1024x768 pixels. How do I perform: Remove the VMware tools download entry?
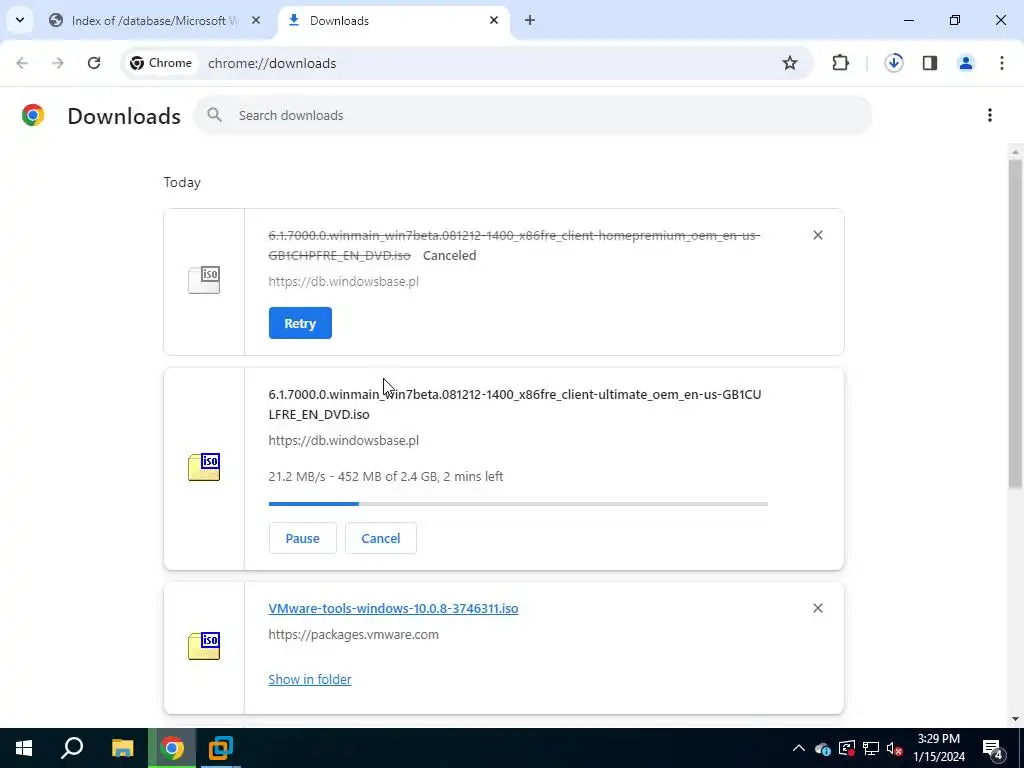[x=818, y=608]
